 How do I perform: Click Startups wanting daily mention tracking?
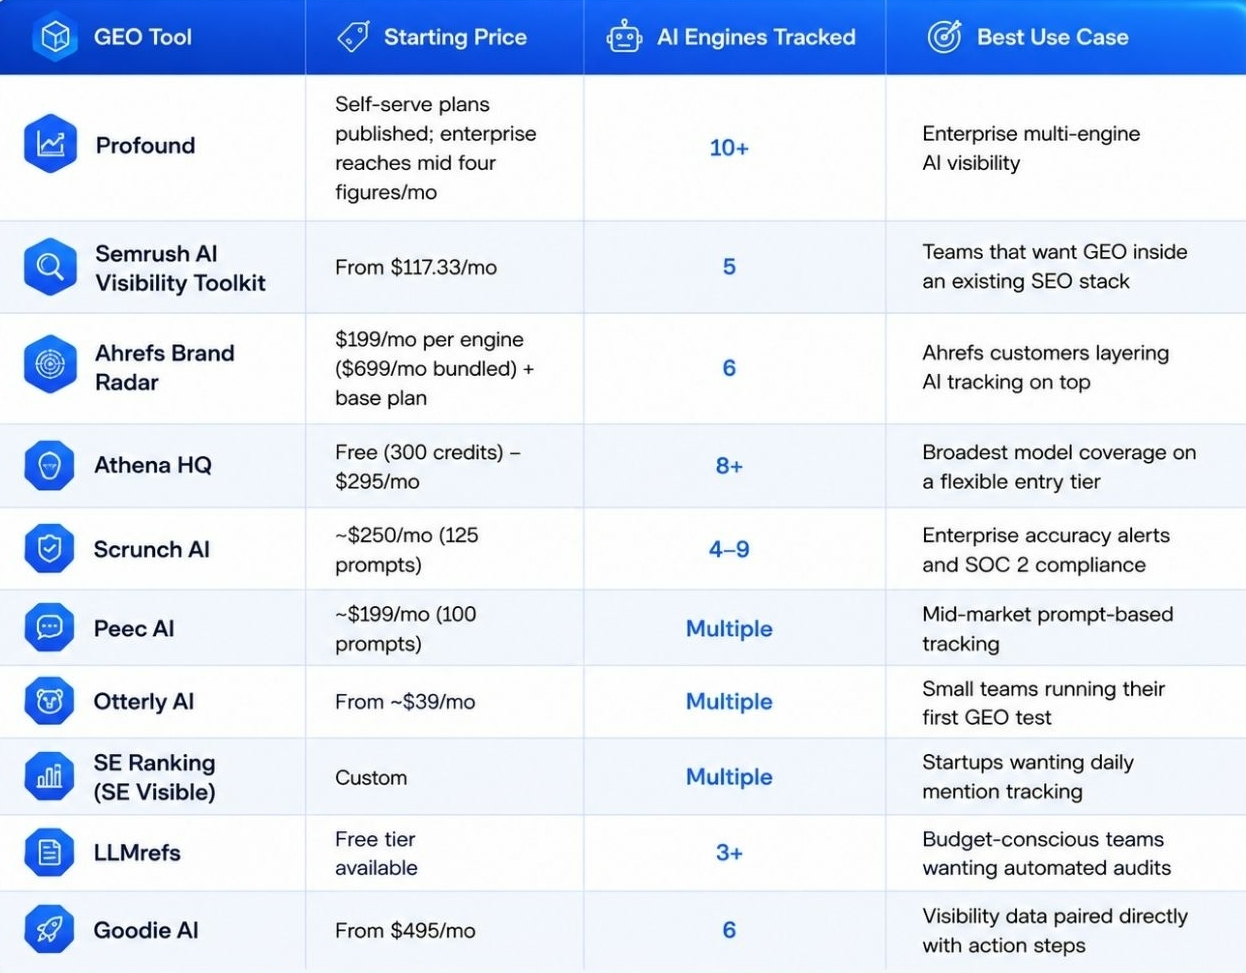1027,777
